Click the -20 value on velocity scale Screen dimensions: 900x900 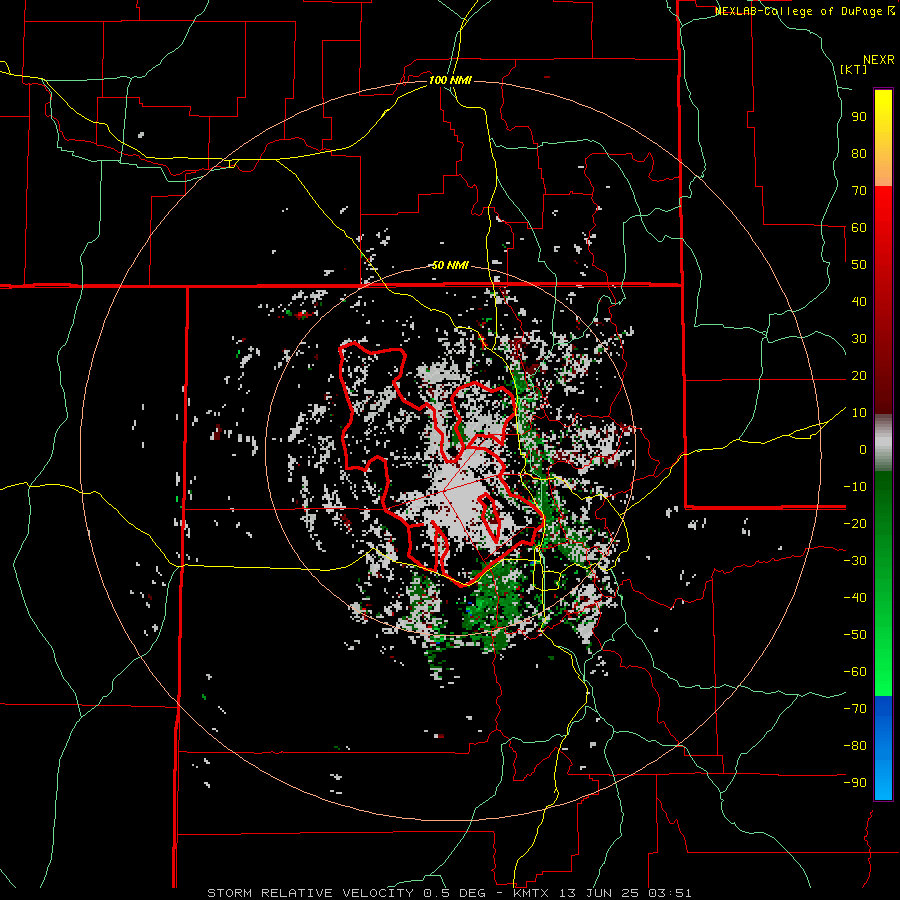855,524
